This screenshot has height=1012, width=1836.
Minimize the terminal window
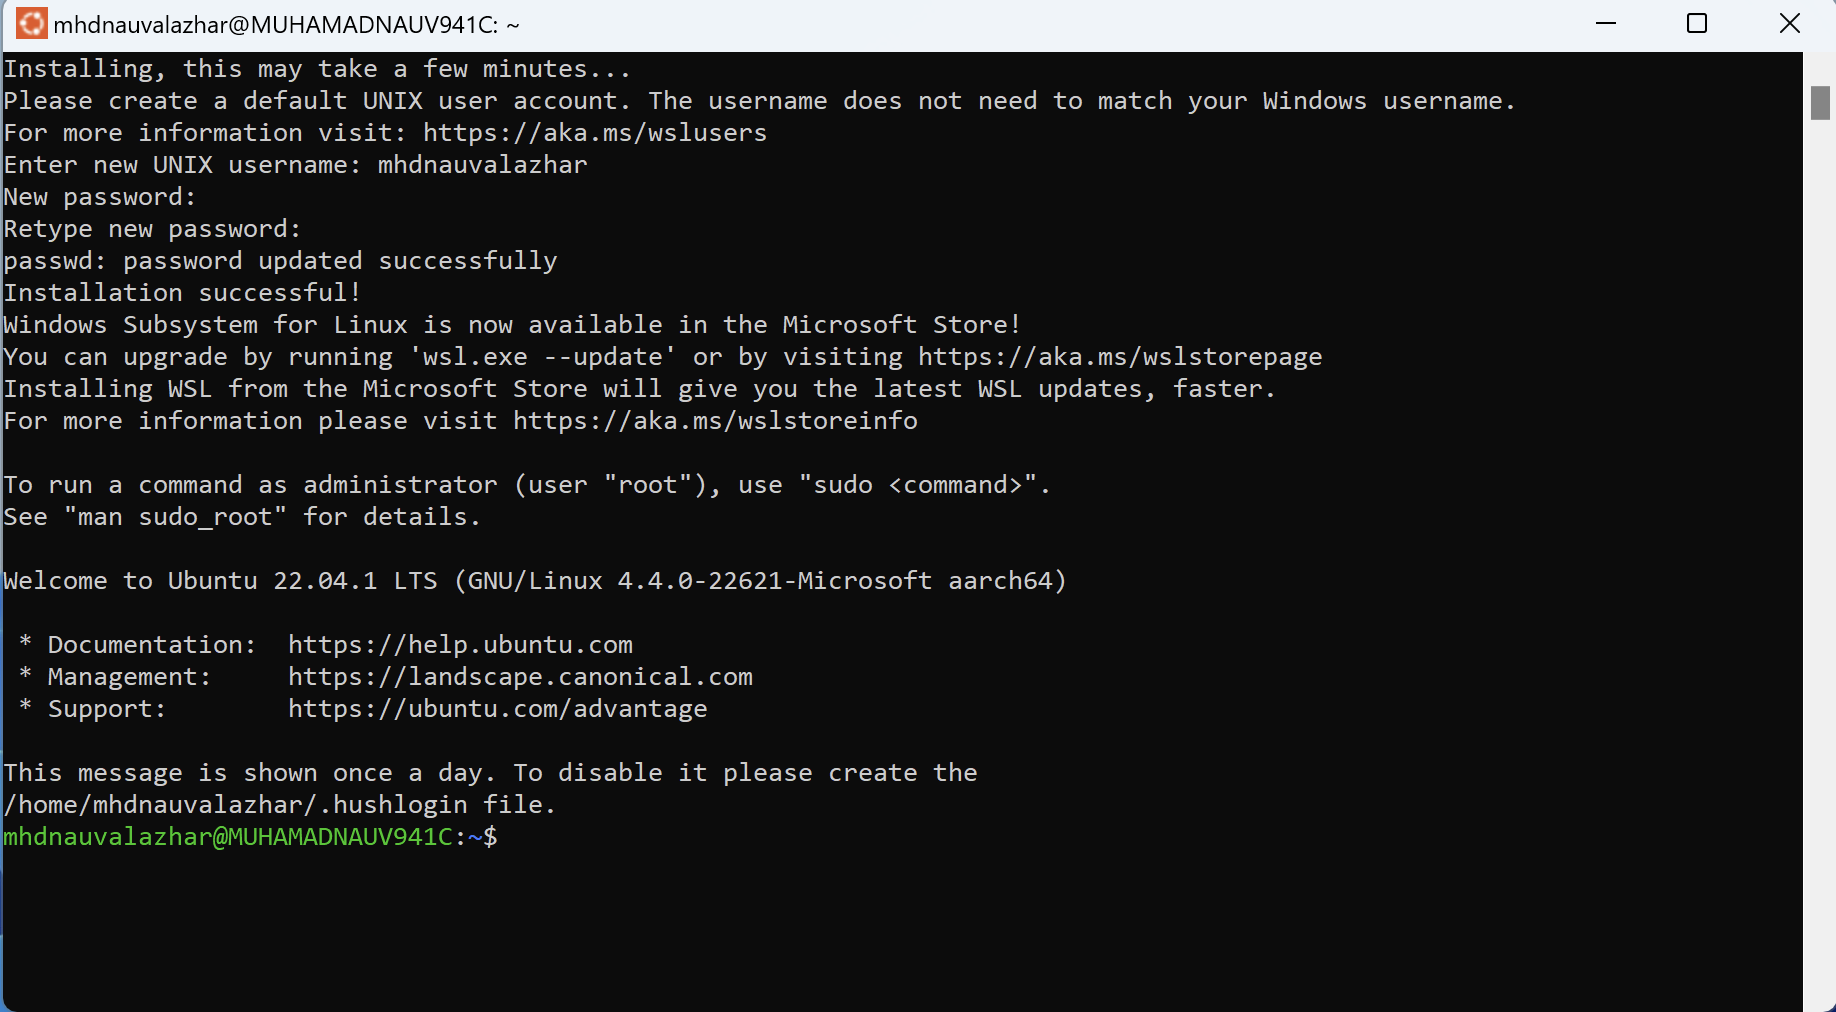(x=1606, y=23)
